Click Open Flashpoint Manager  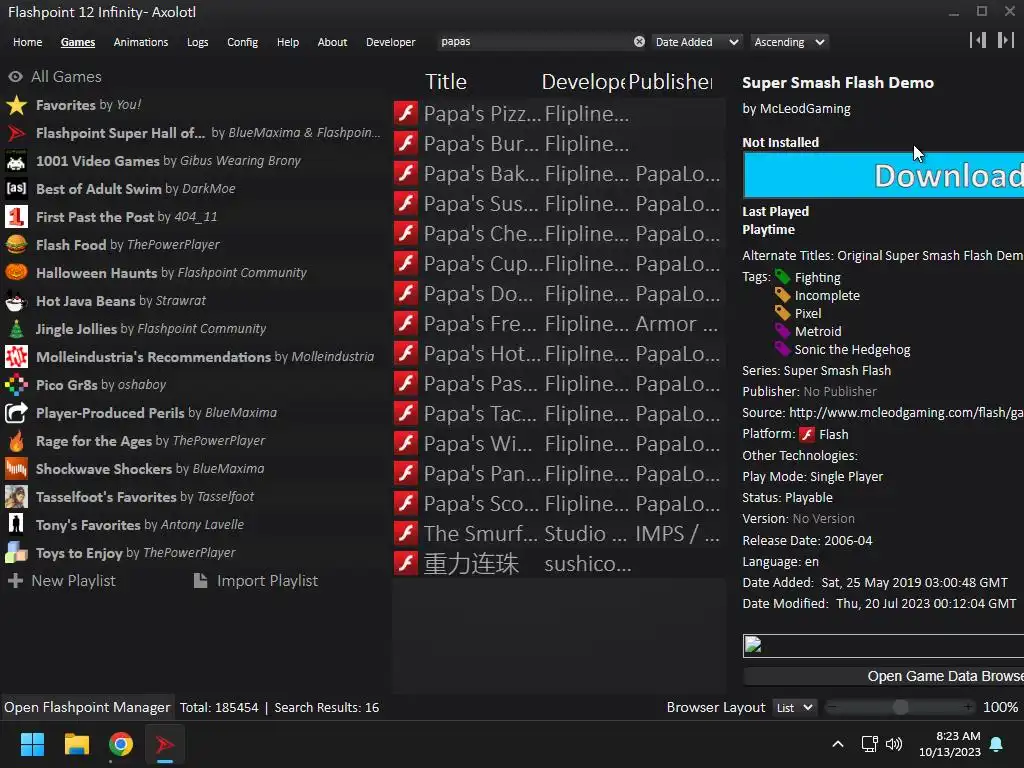click(88, 708)
